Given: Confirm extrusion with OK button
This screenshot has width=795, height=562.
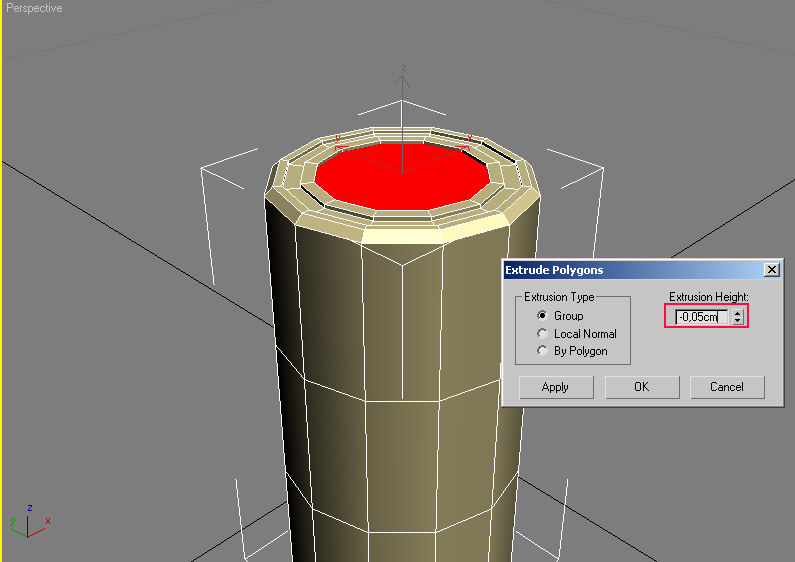Looking at the screenshot, I should point(642,387).
